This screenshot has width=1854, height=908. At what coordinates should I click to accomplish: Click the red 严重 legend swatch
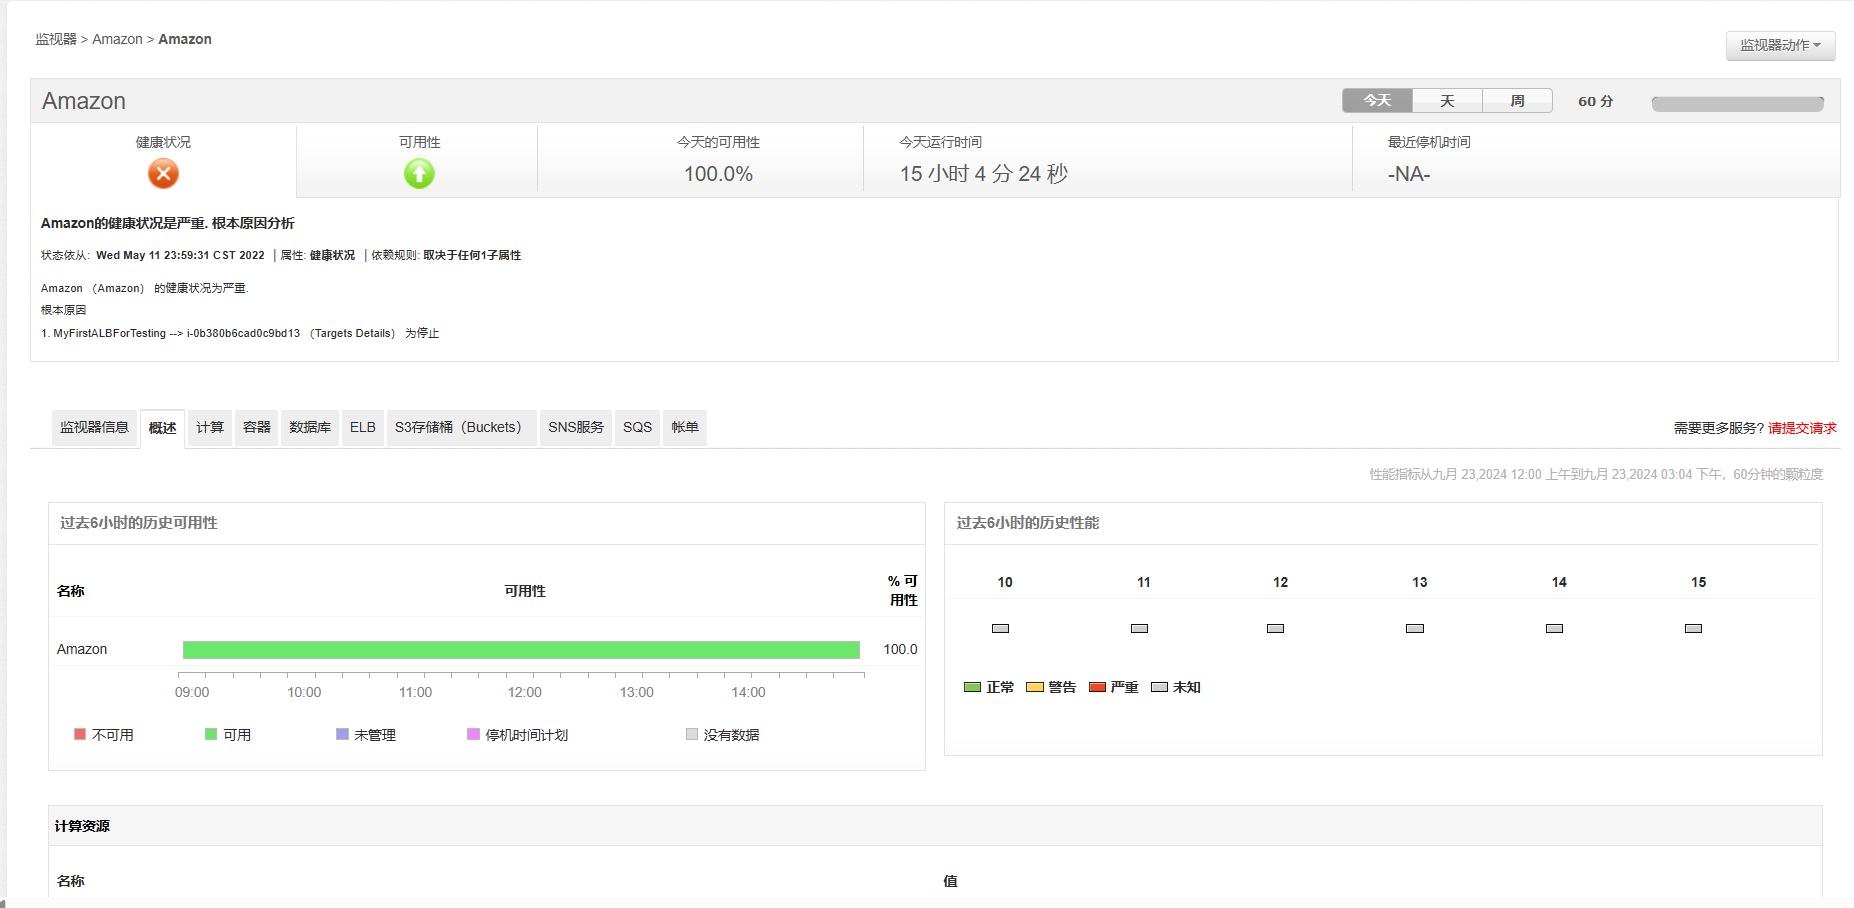pos(1097,687)
